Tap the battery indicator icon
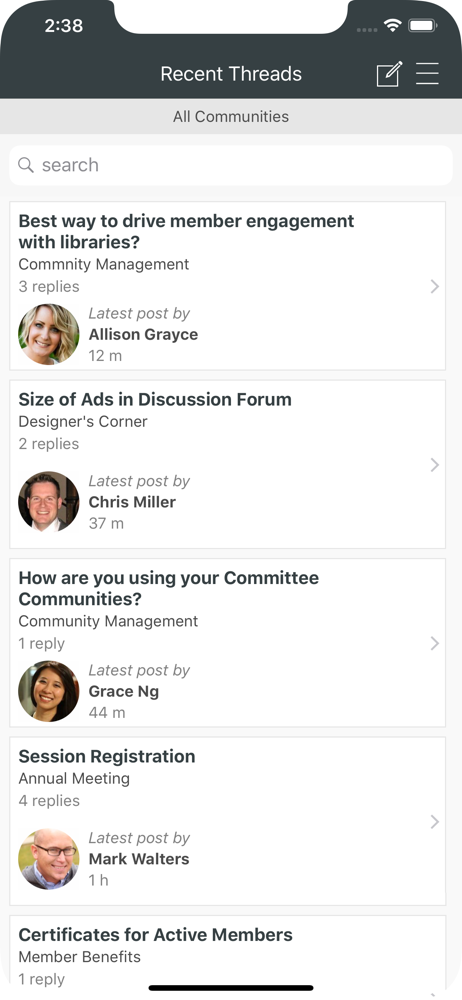This screenshot has width=462, height=1000. coord(422,26)
